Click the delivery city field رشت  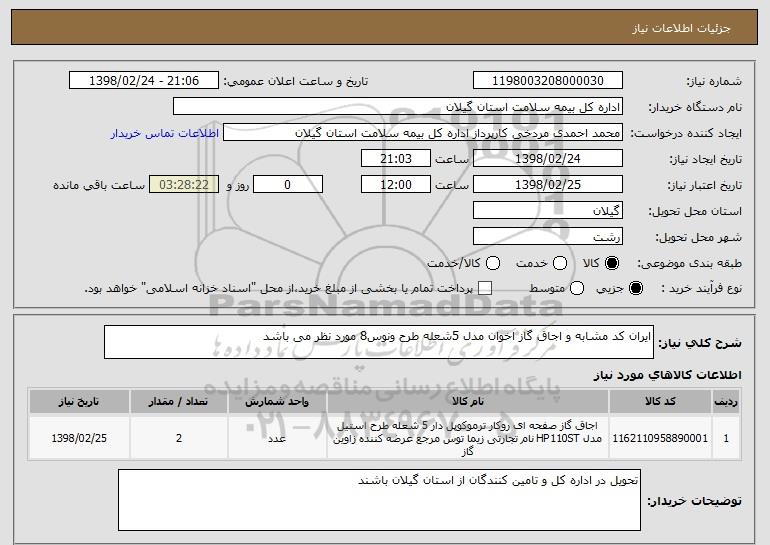(548, 237)
